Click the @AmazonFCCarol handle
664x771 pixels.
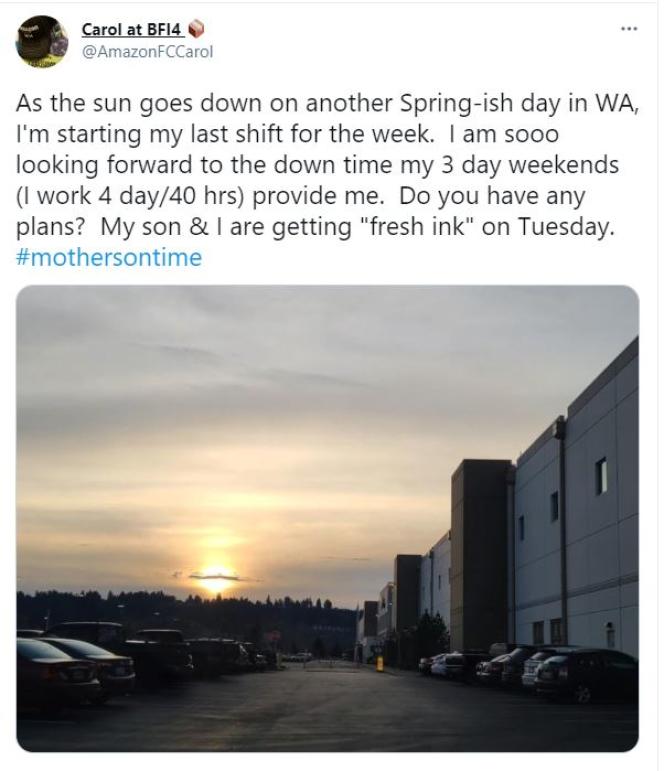pyautogui.click(x=147, y=50)
